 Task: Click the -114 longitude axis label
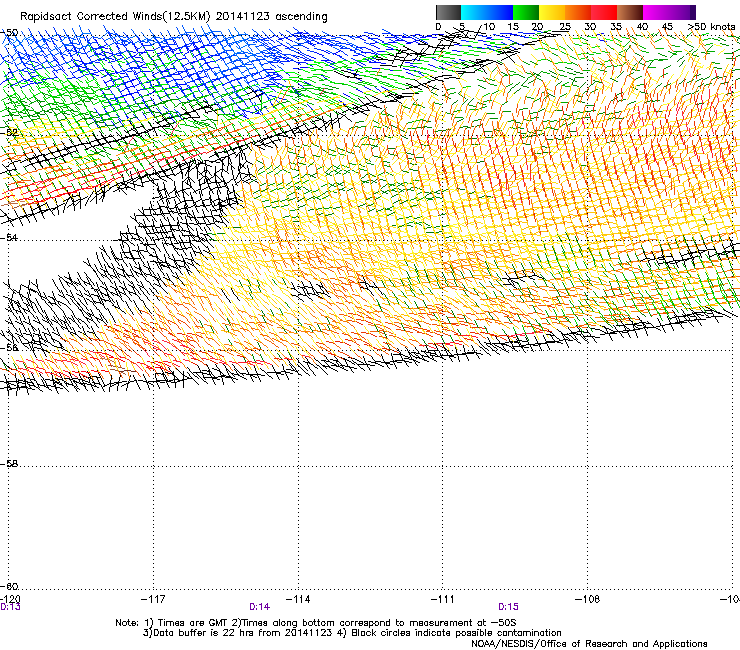tap(298, 599)
